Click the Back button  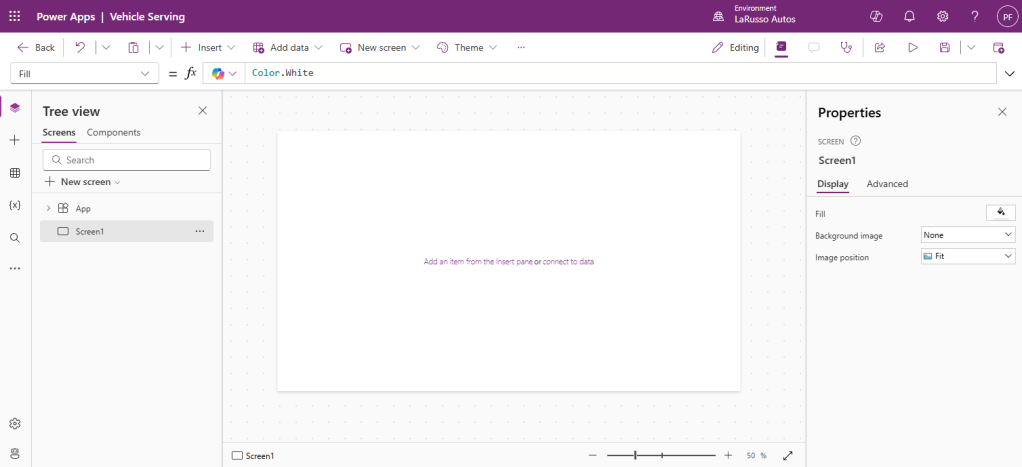pos(36,47)
